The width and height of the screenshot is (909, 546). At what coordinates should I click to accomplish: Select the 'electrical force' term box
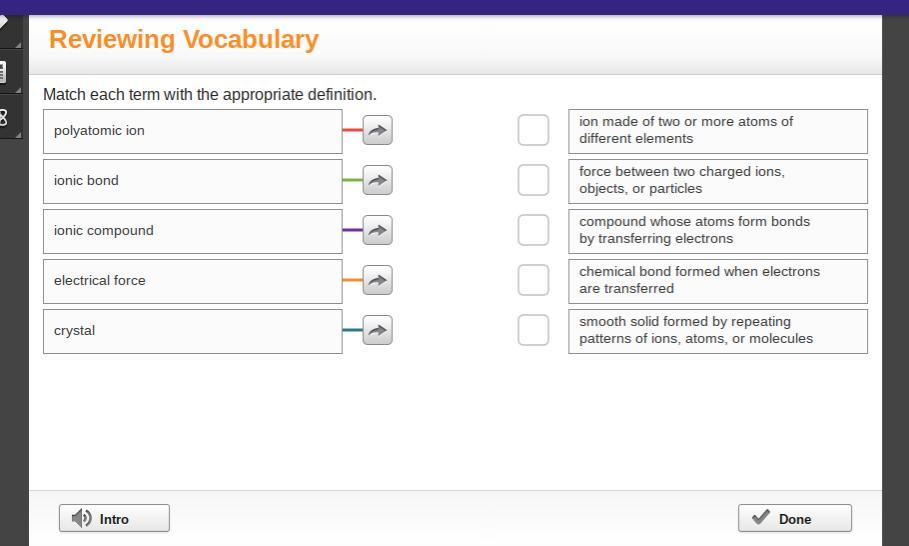coord(192,281)
